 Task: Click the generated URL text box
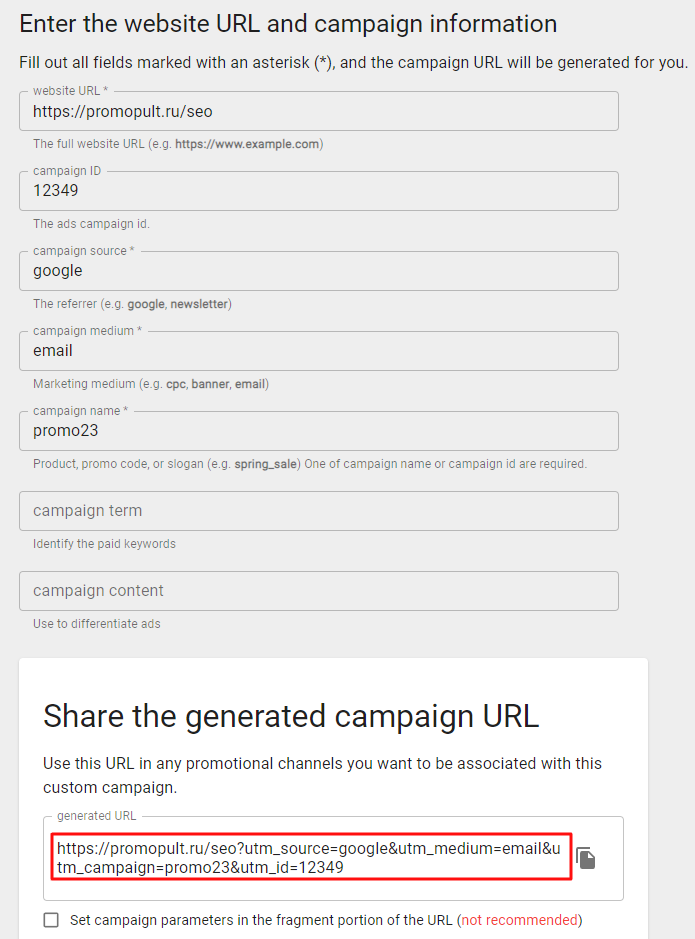coord(311,858)
